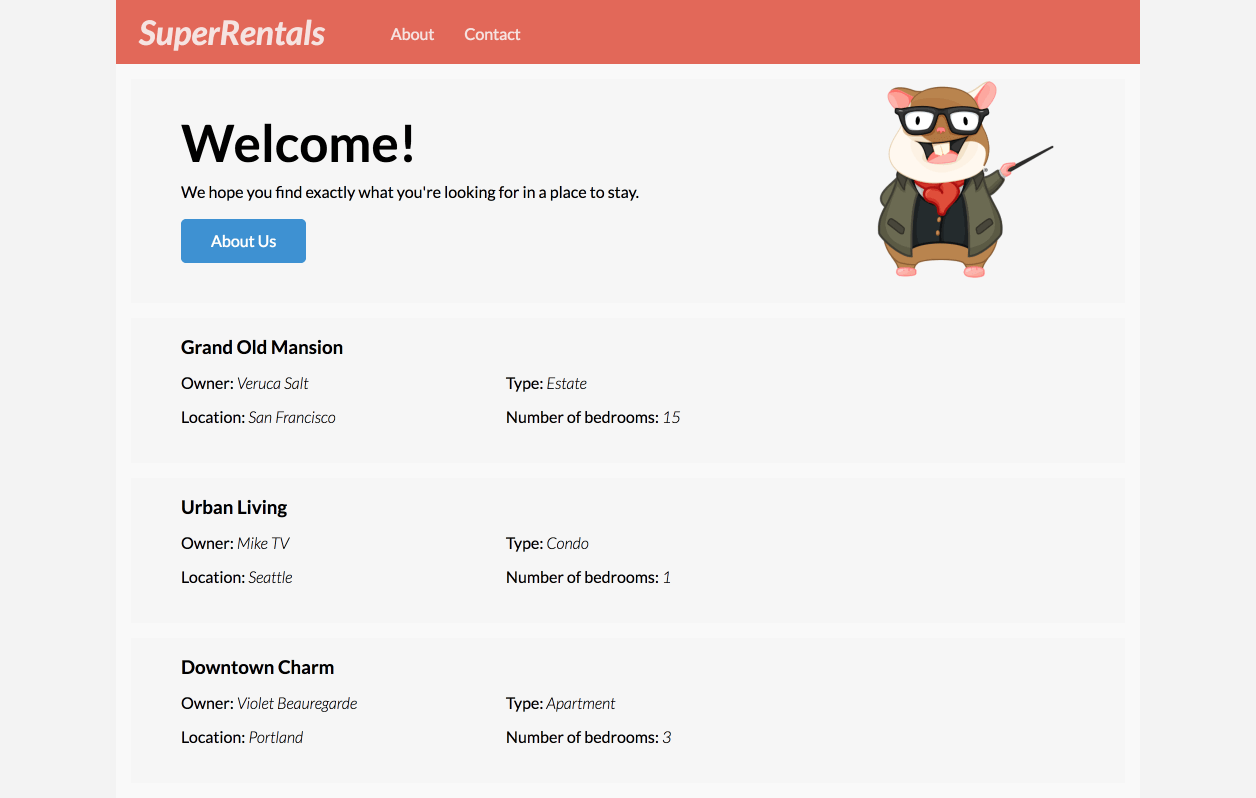Select the Urban Living listing title

click(x=234, y=507)
